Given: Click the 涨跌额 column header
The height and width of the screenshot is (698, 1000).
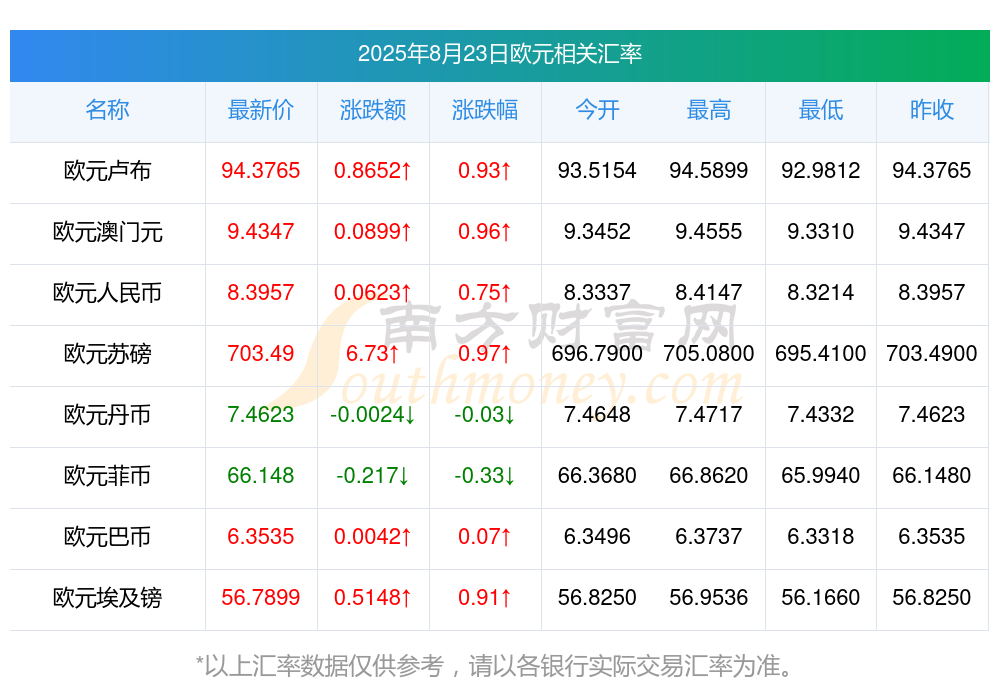Looking at the screenshot, I should pos(372,110).
